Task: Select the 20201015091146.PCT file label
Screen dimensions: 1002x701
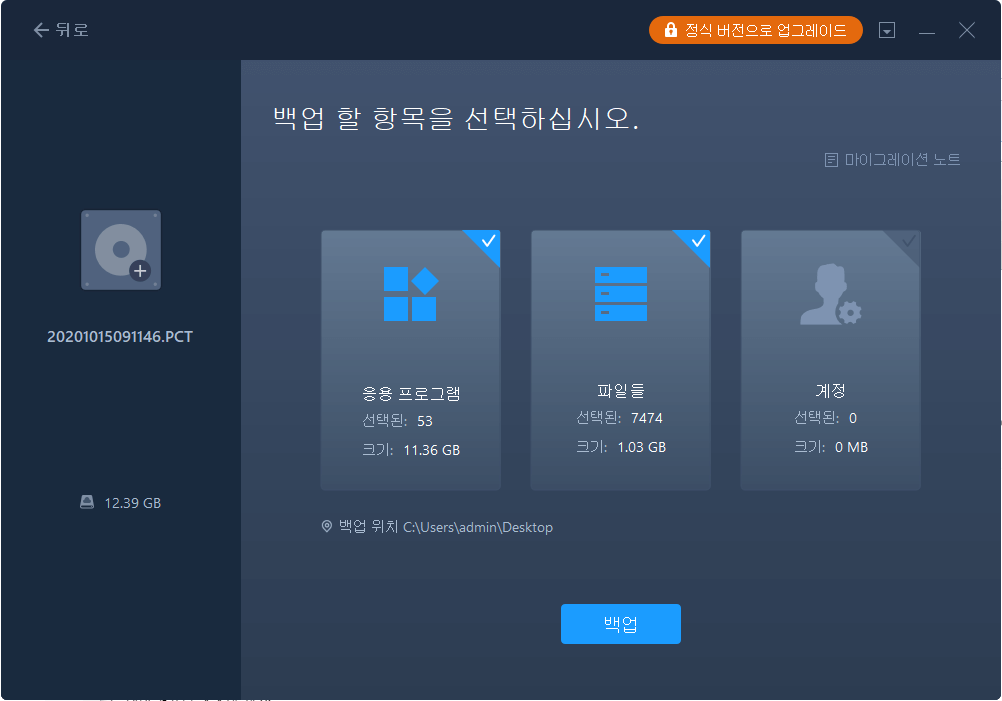Action: [120, 337]
